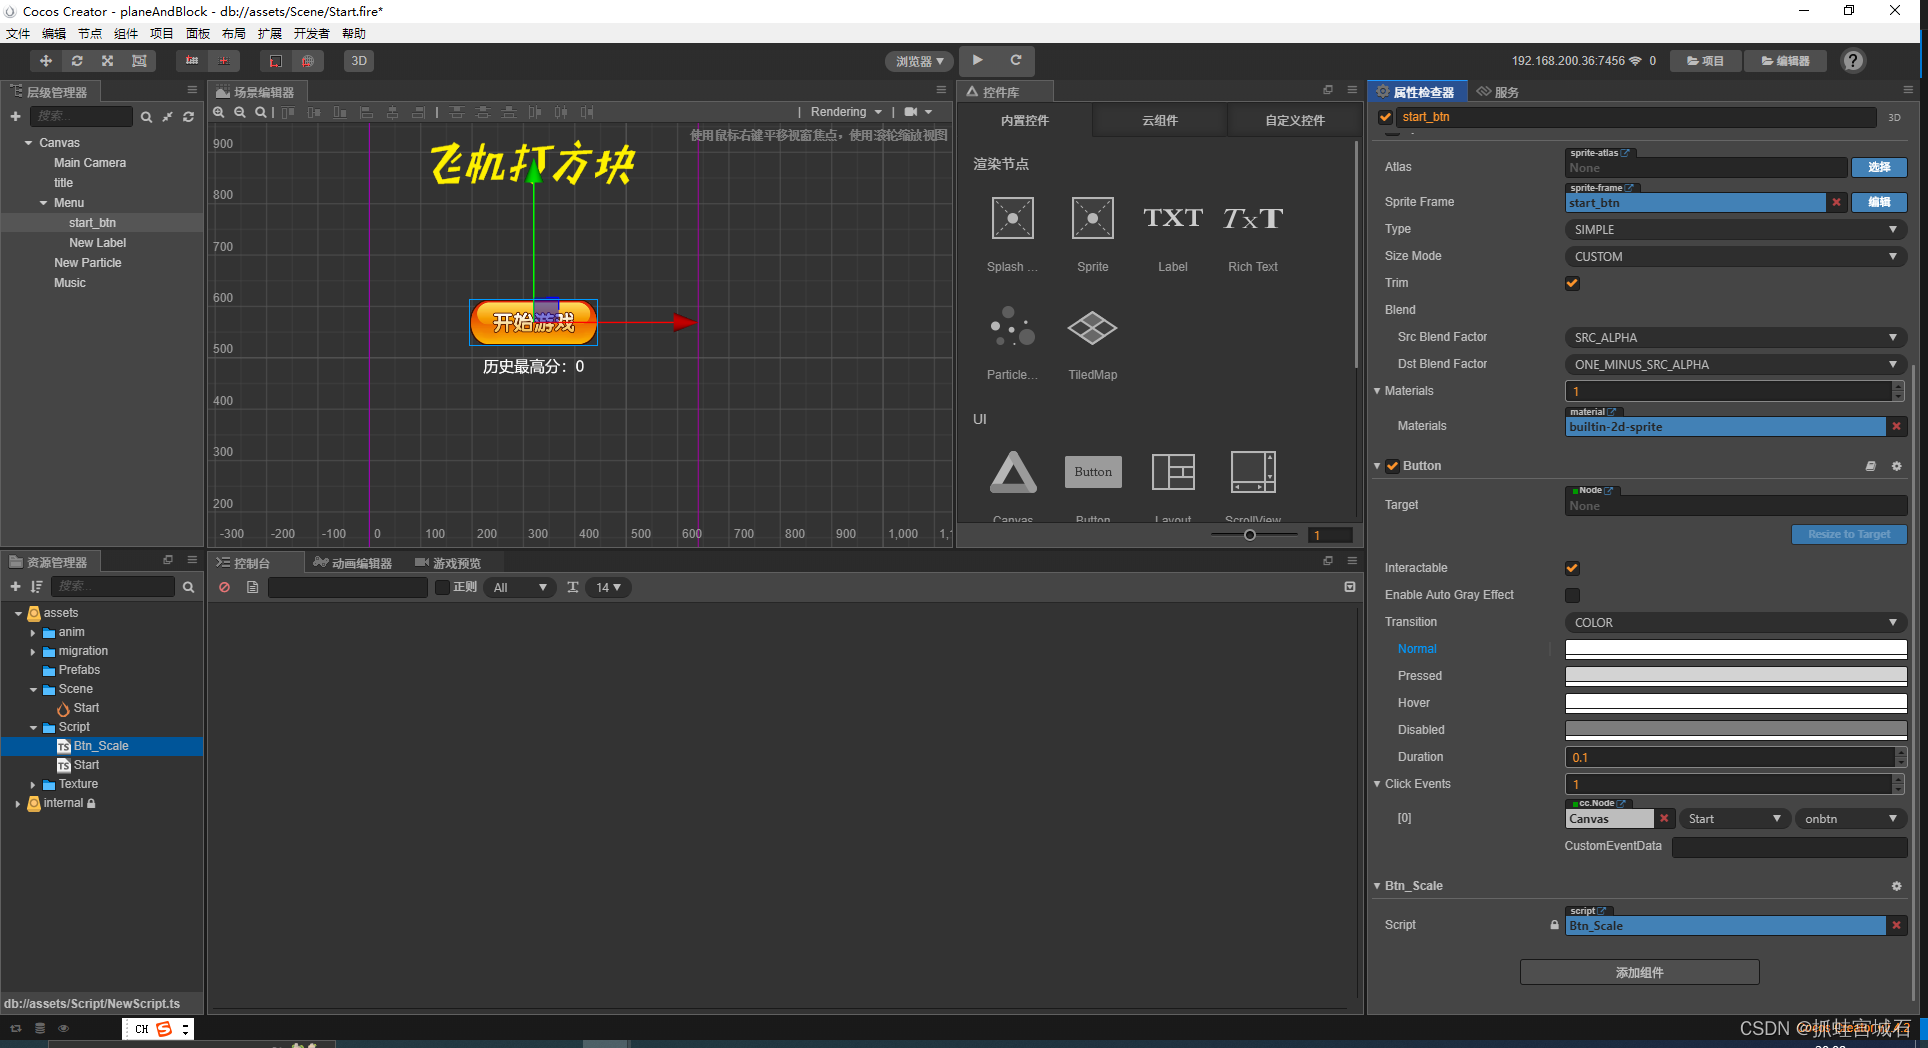This screenshot has width=1928, height=1048.
Task: Add a TiledMap node from widget library
Action: pos(1092,343)
